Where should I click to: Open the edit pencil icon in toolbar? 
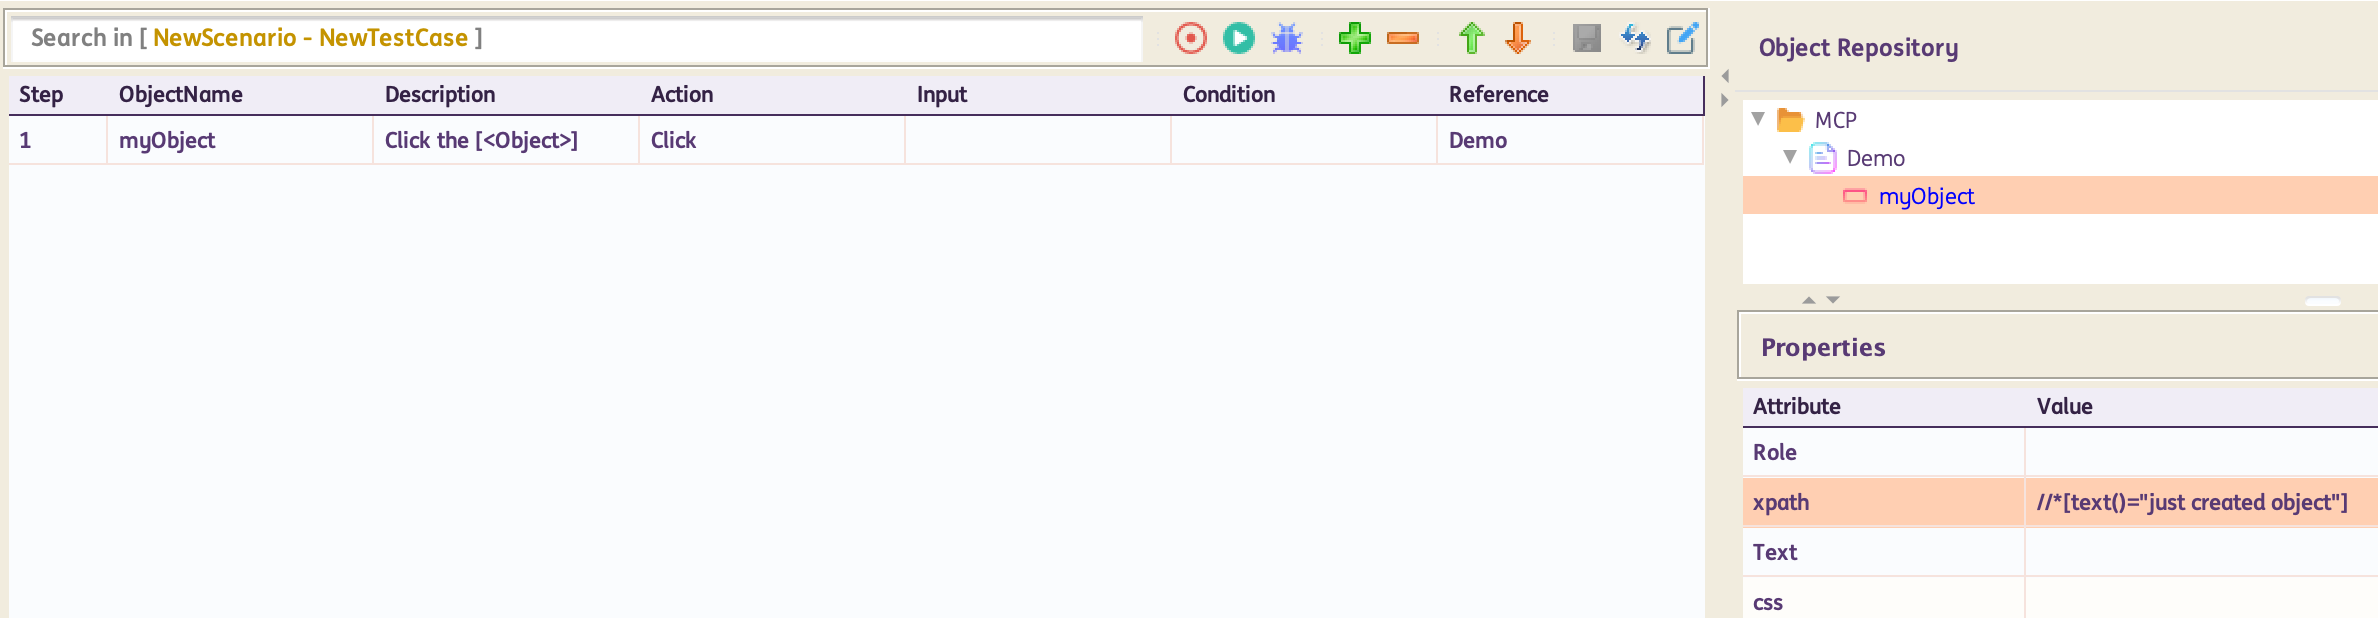pyautogui.click(x=1682, y=39)
